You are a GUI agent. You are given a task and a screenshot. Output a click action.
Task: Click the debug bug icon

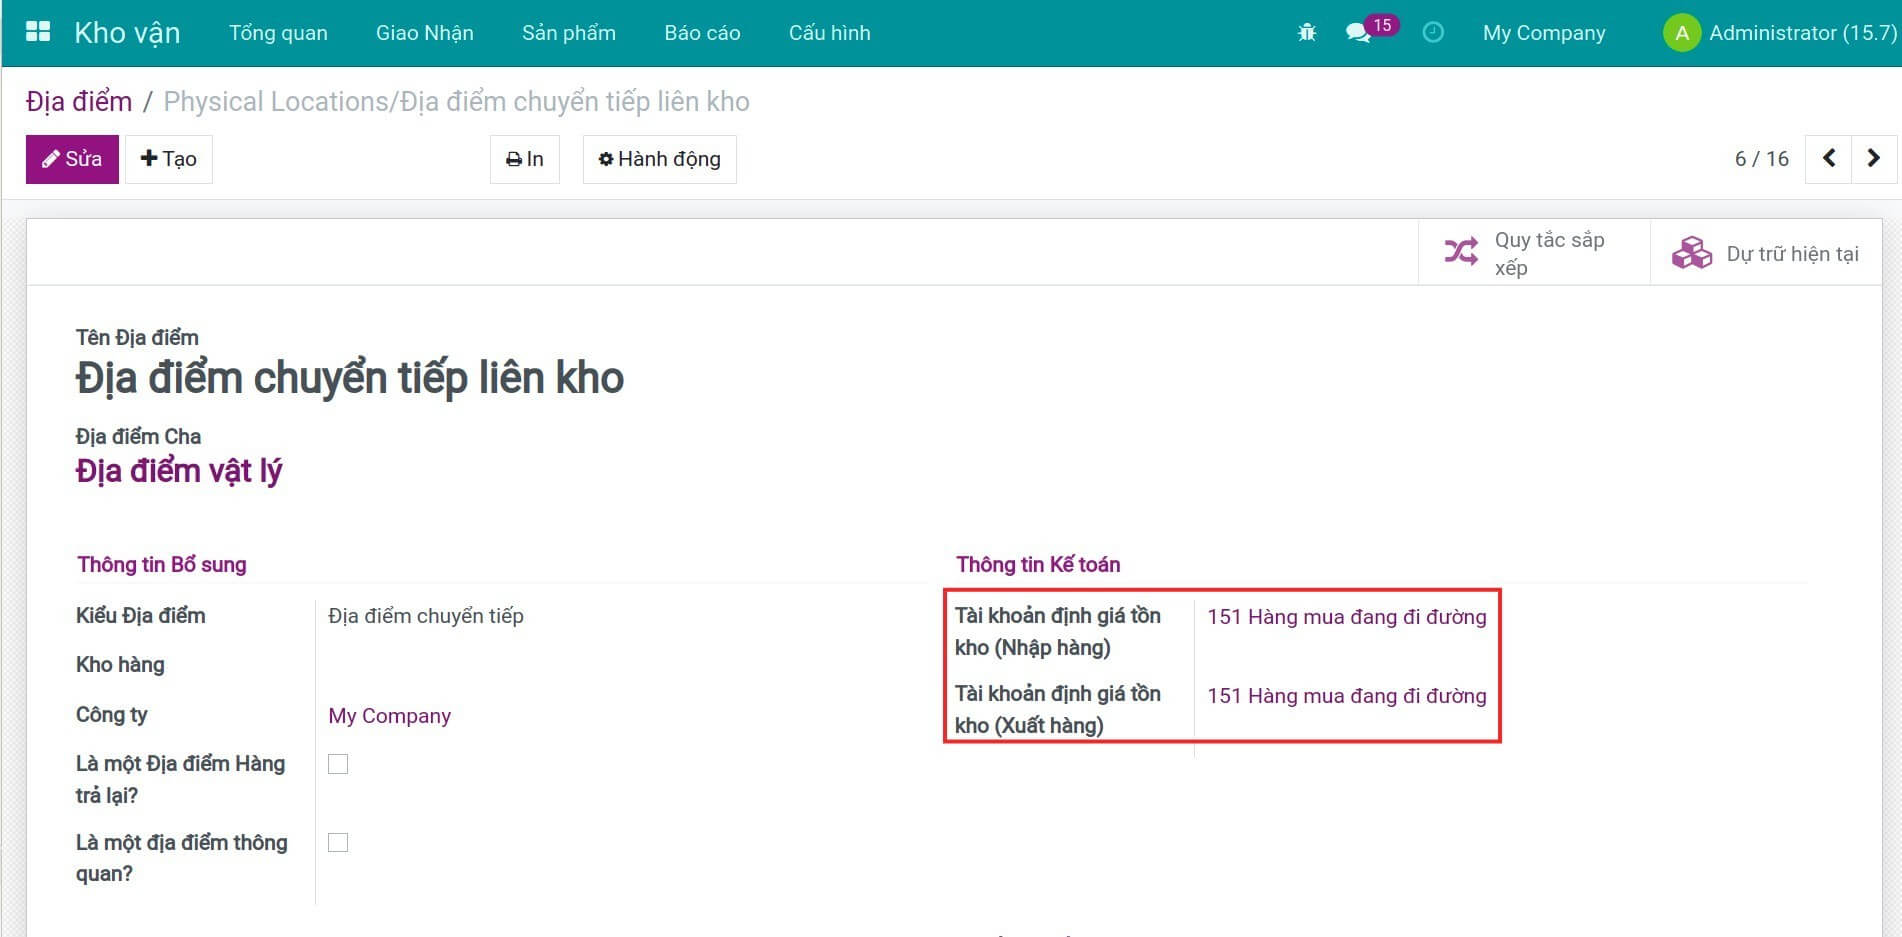[x=1306, y=33]
